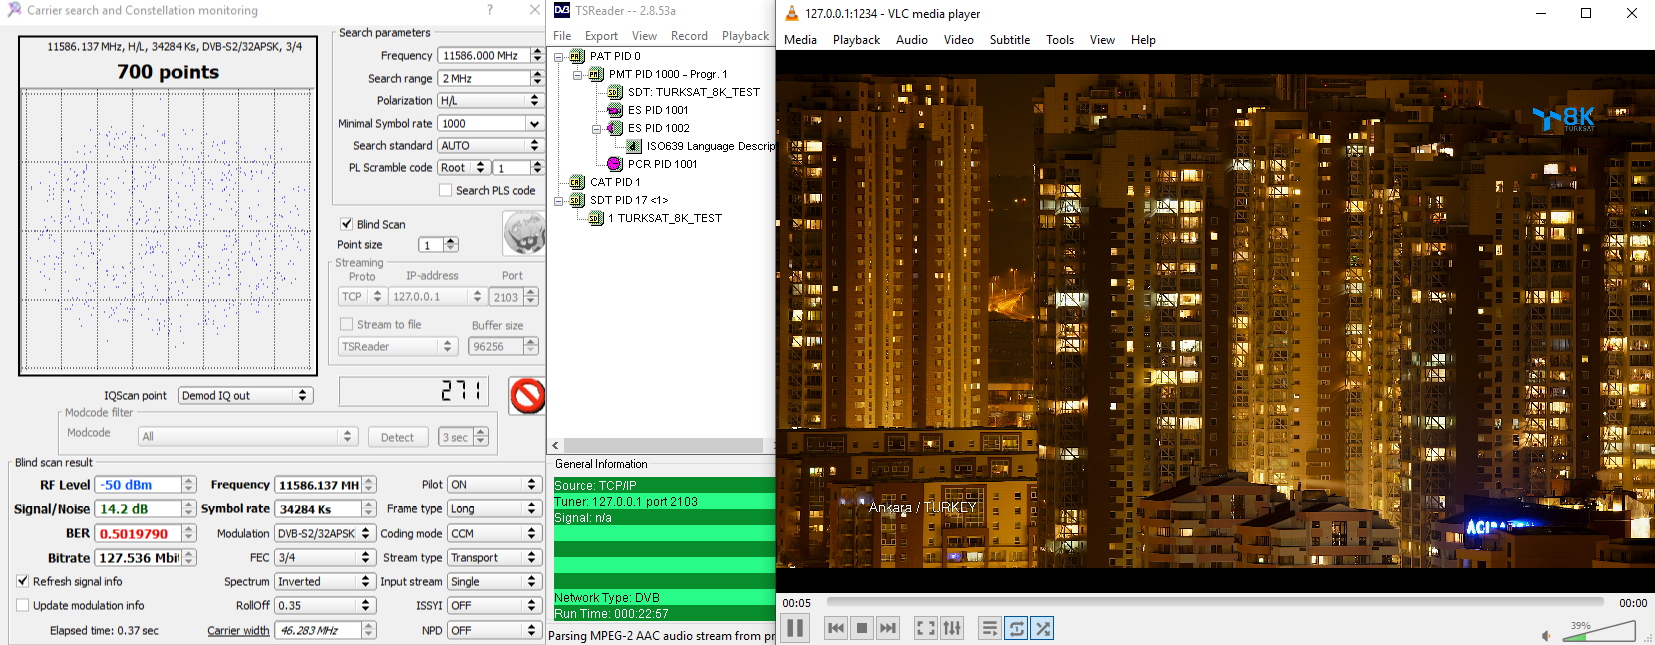Toggle VLC loop mode

tap(1016, 628)
